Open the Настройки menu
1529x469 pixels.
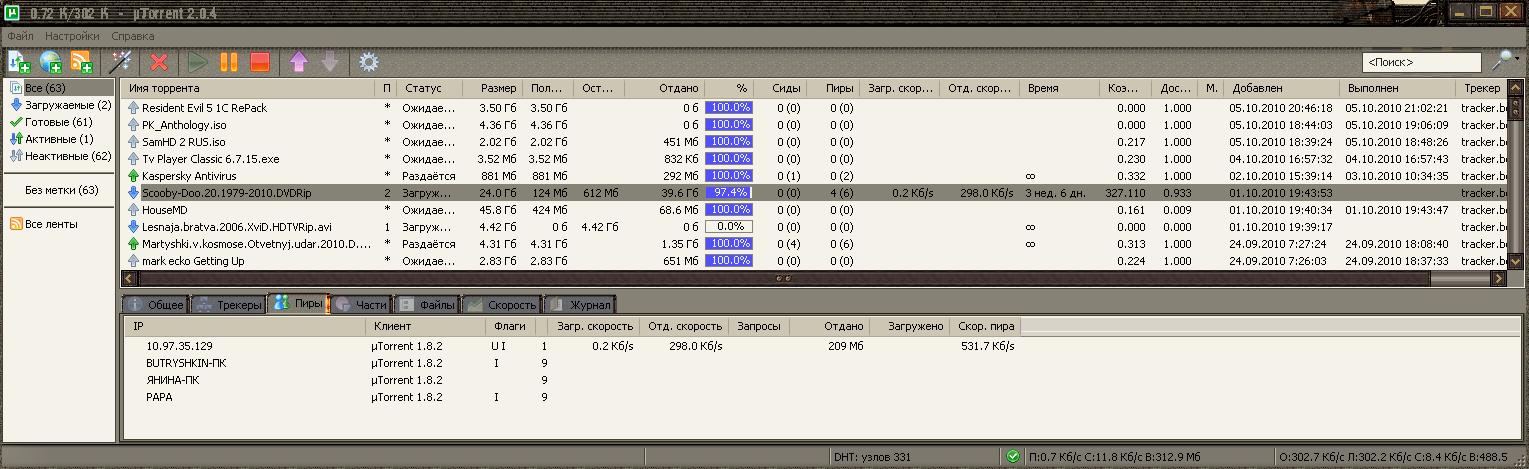tap(72, 36)
